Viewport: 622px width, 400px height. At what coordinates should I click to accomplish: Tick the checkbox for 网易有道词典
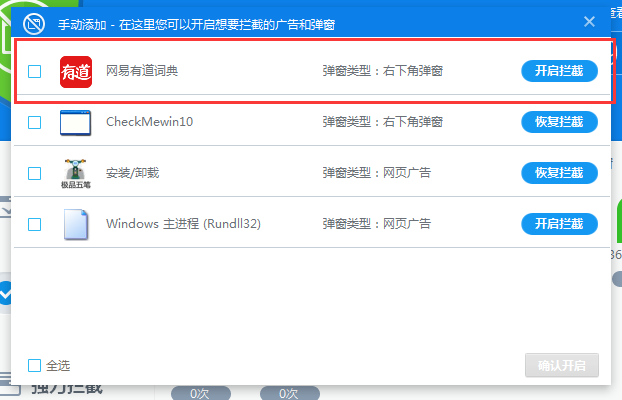pos(35,72)
